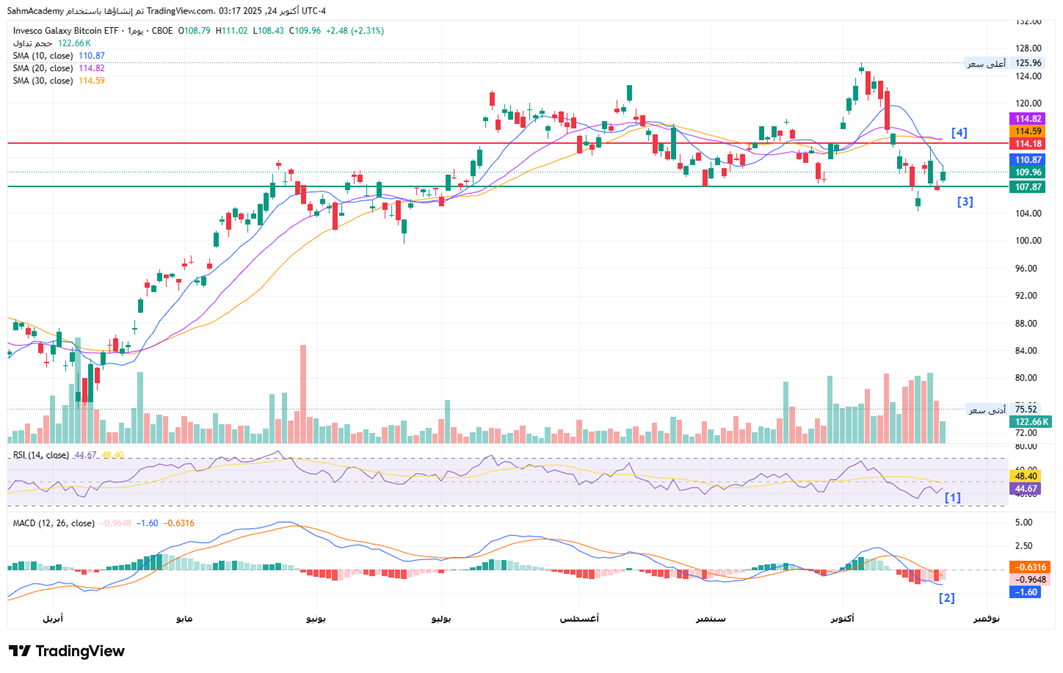Click the purple 114.82 SMA price tag
1063x673 pixels.
[x=1028, y=119]
